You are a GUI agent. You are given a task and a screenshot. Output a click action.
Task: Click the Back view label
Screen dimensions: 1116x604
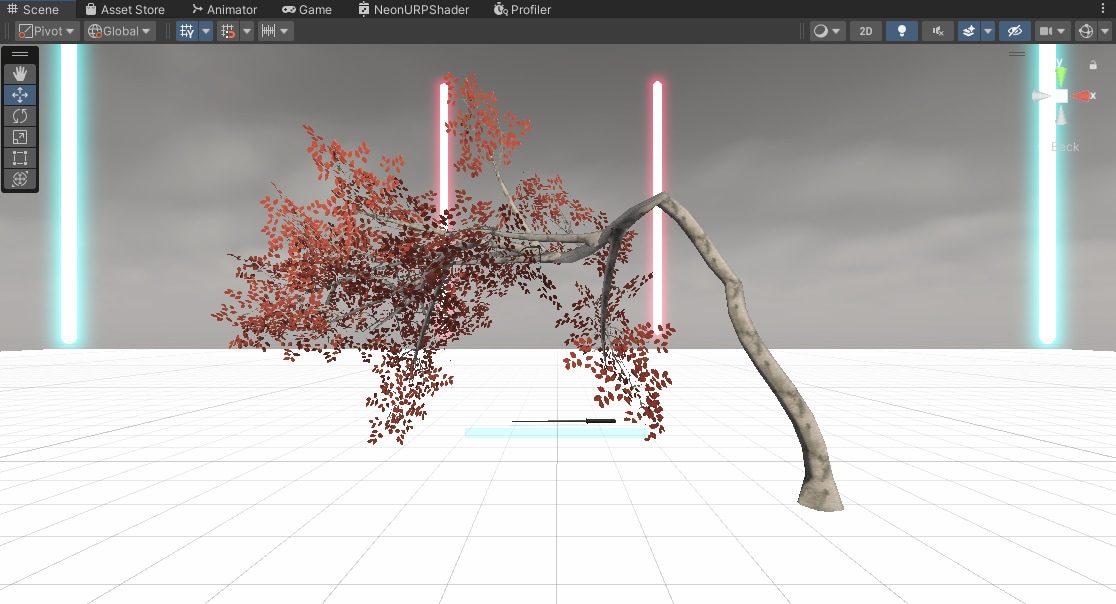tap(1065, 147)
